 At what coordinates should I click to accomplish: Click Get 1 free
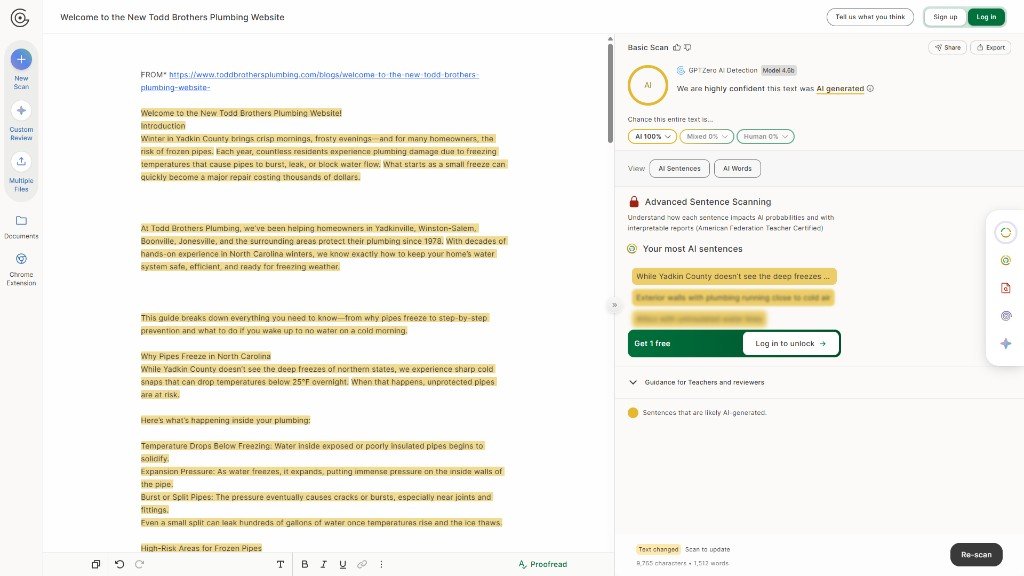652,344
